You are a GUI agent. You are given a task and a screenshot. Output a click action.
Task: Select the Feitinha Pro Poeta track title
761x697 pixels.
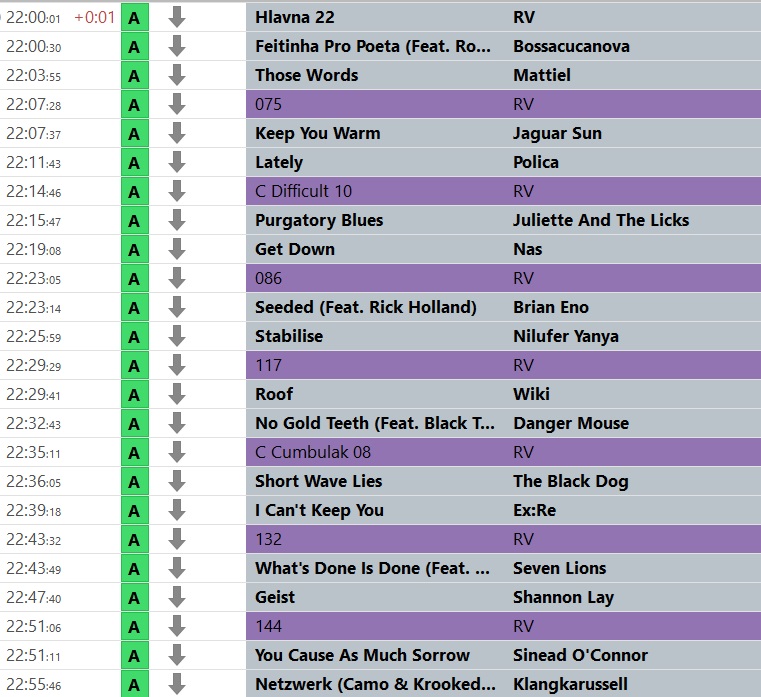pos(373,47)
